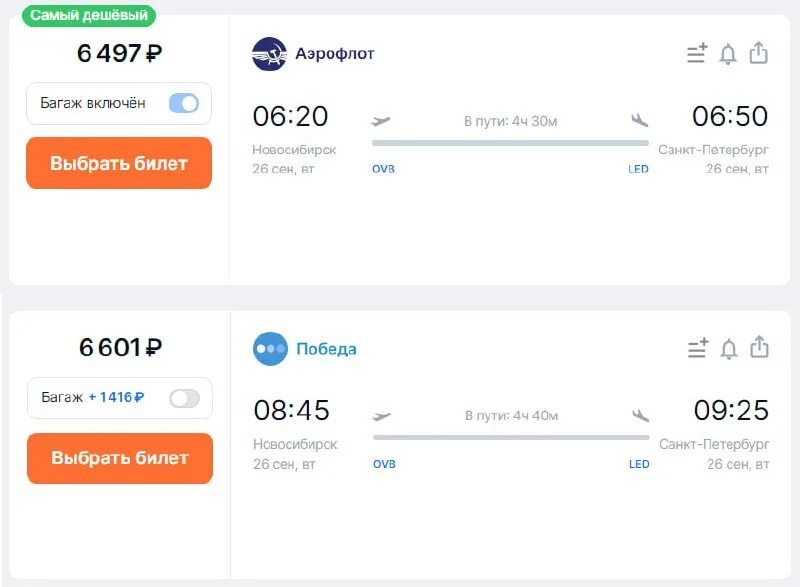
Task: Disable baggage included toggle on Aeroflot ticket
Action: tap(184, 103)
